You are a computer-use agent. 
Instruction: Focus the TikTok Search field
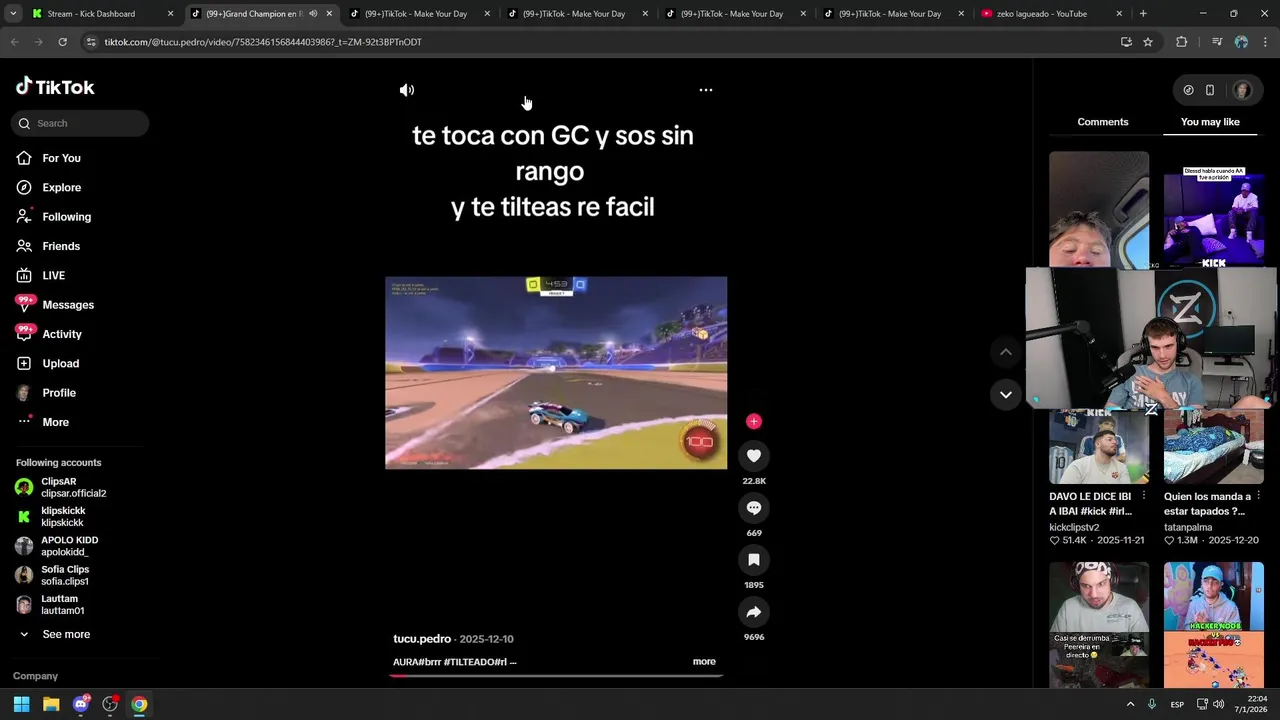(82, 123)
